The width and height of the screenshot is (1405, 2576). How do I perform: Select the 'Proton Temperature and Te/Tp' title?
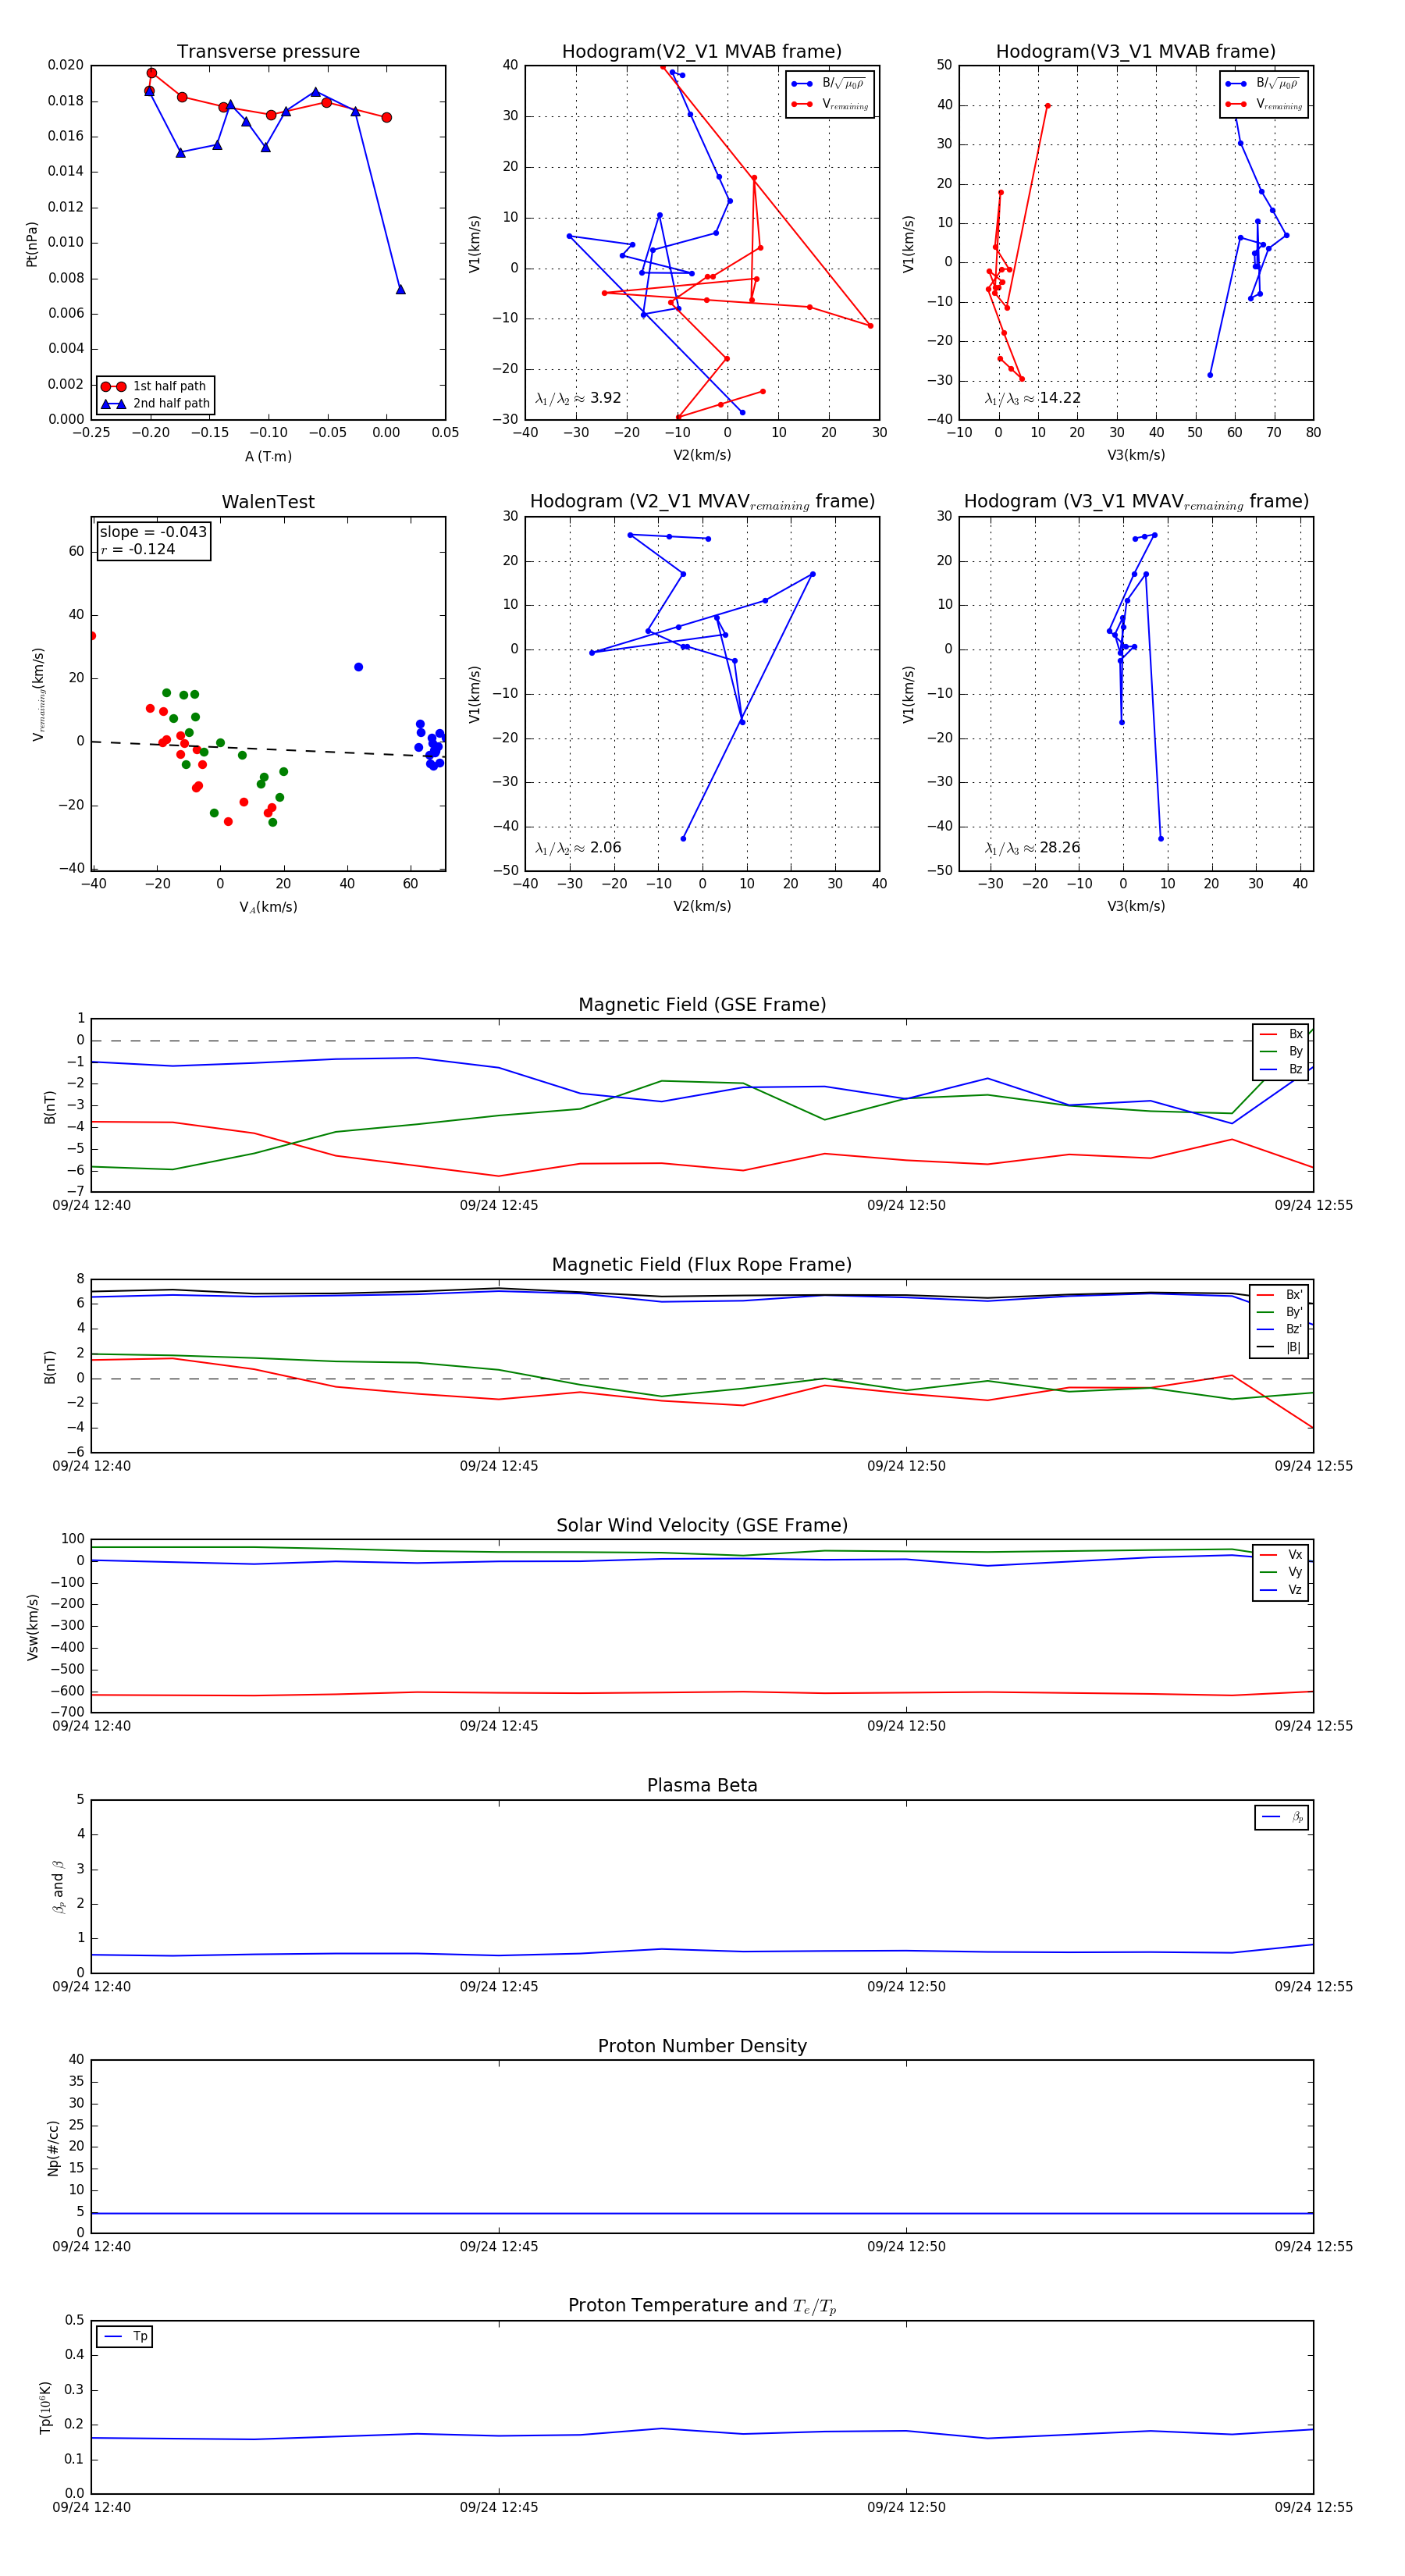click(x=702, y=2306)
